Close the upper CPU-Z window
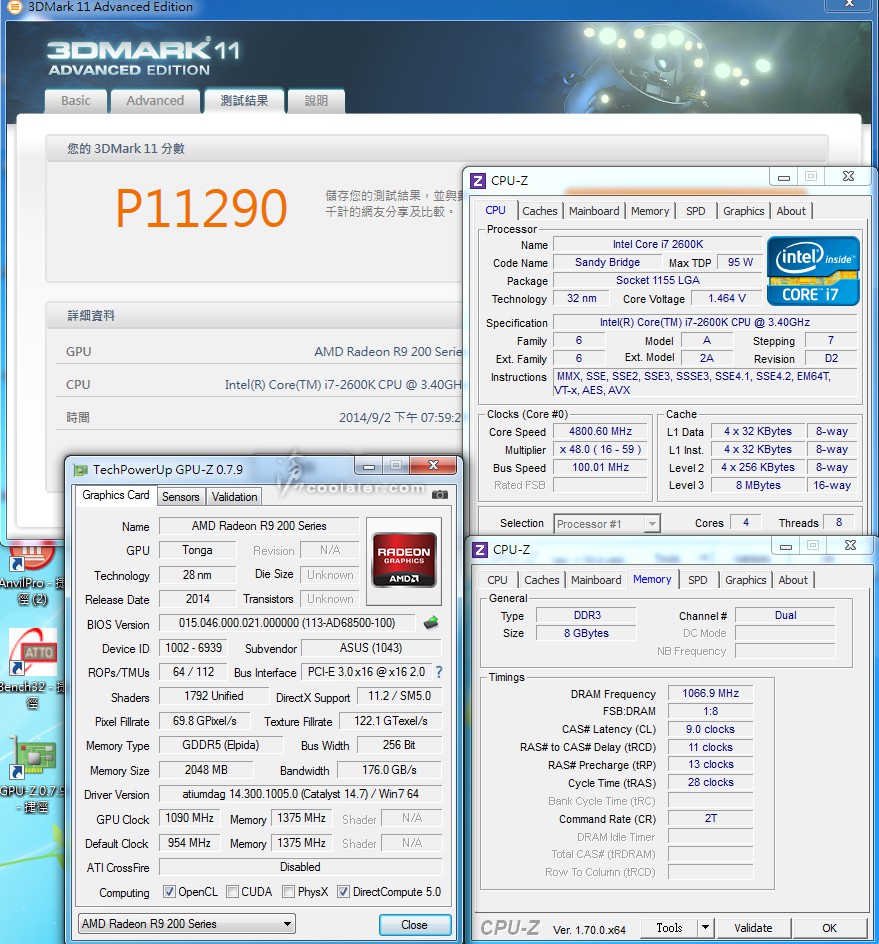This screenshot has width=879, height=944. click(848, 176)
